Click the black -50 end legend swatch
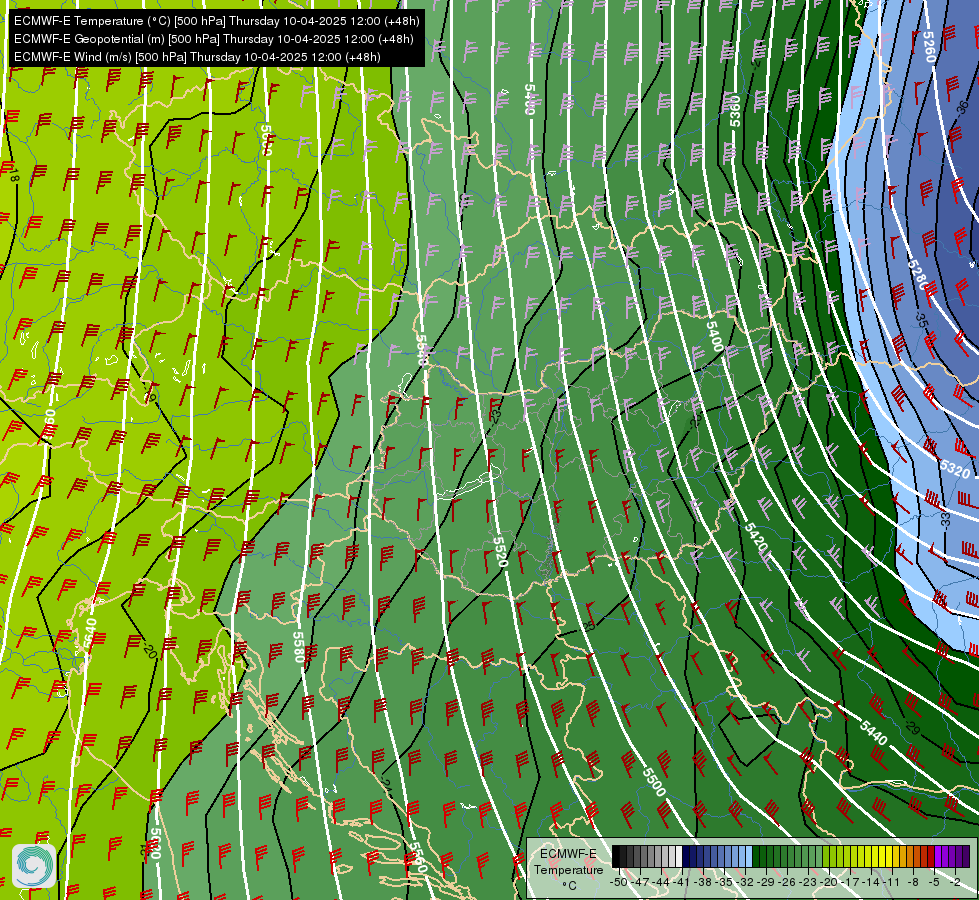The image size is (979, 900). [616, 856]
